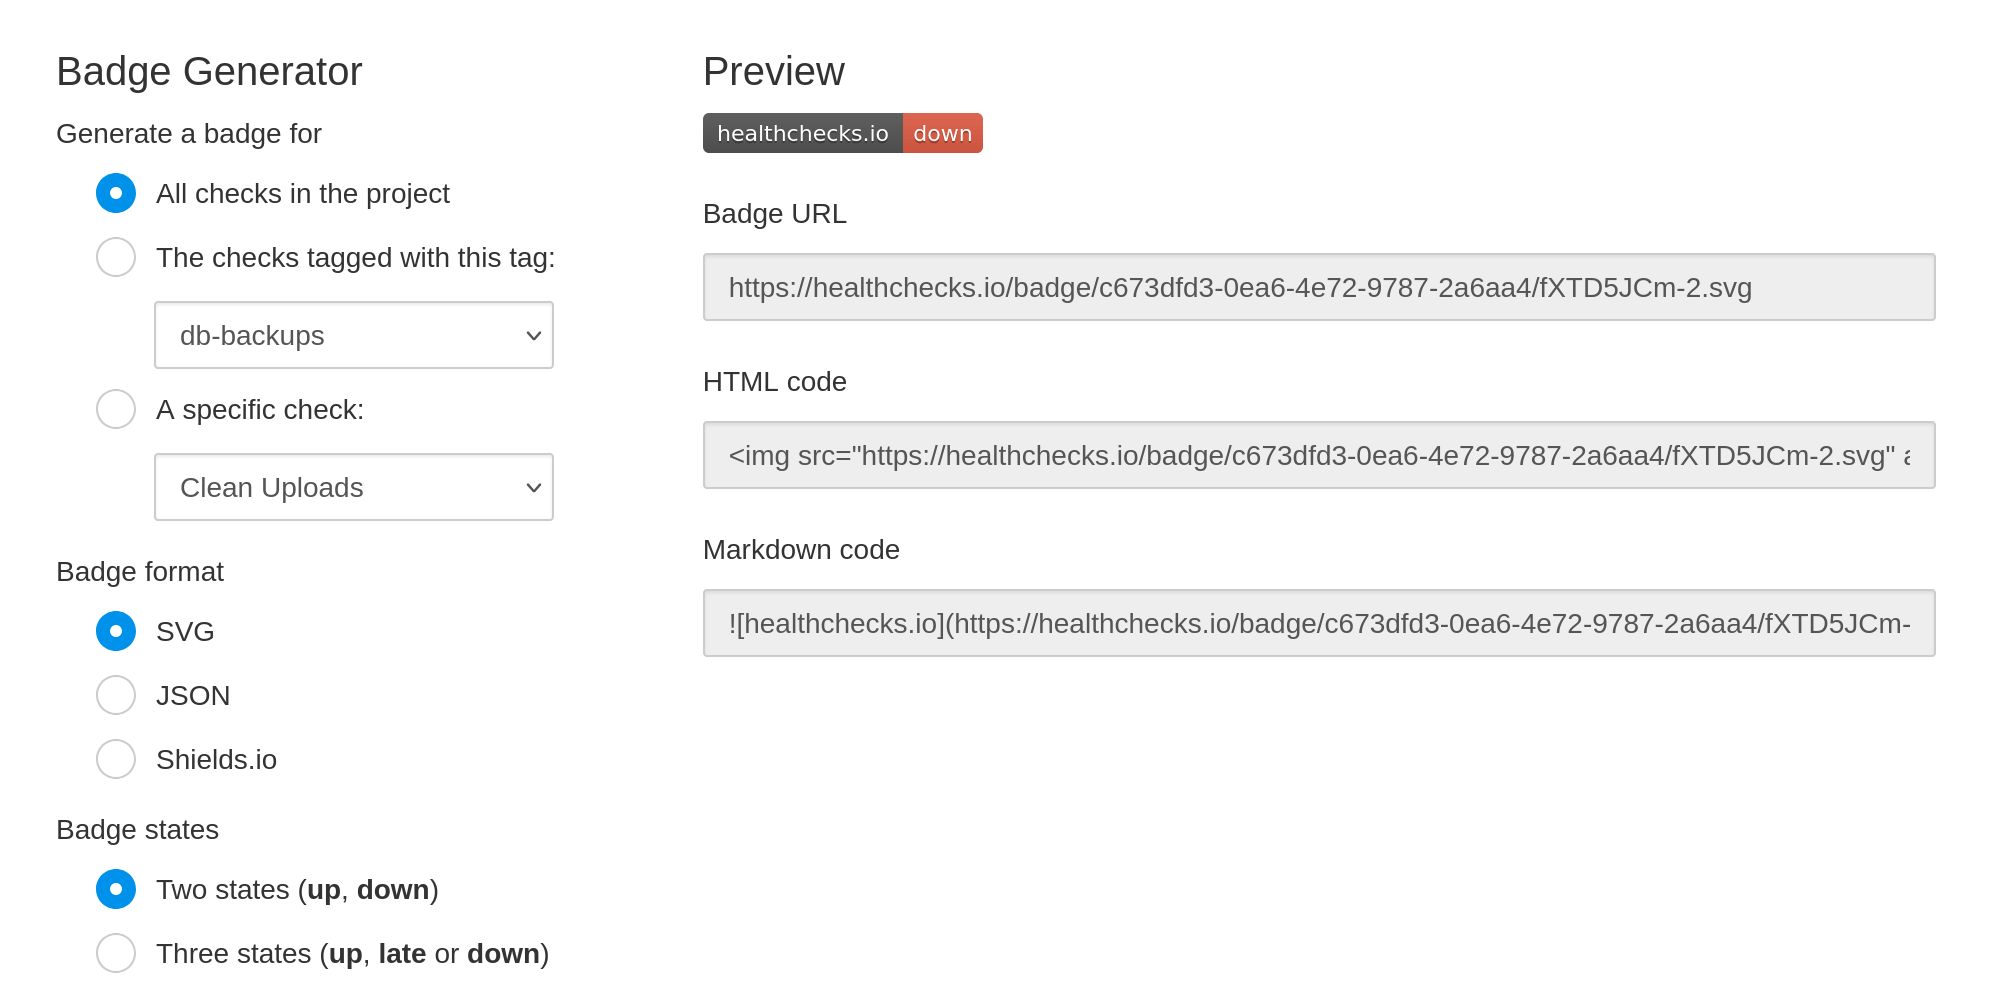Enable the SVG badge format
Image resolution: width=2014 pixels, height=1004 pixels.
pos(116,631)
